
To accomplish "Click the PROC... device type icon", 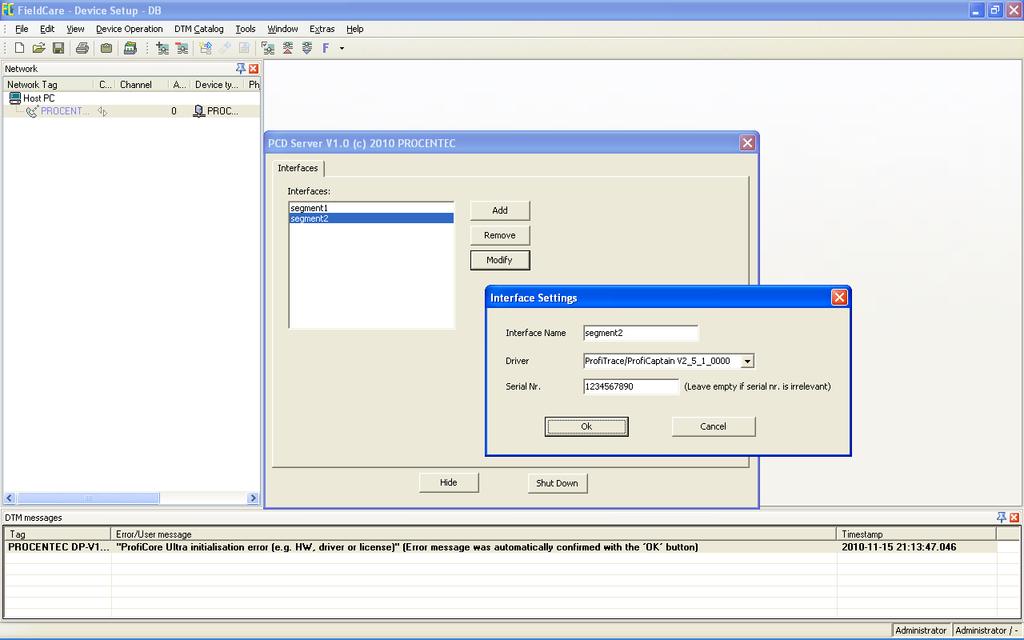I will click(x=199, y=111).
